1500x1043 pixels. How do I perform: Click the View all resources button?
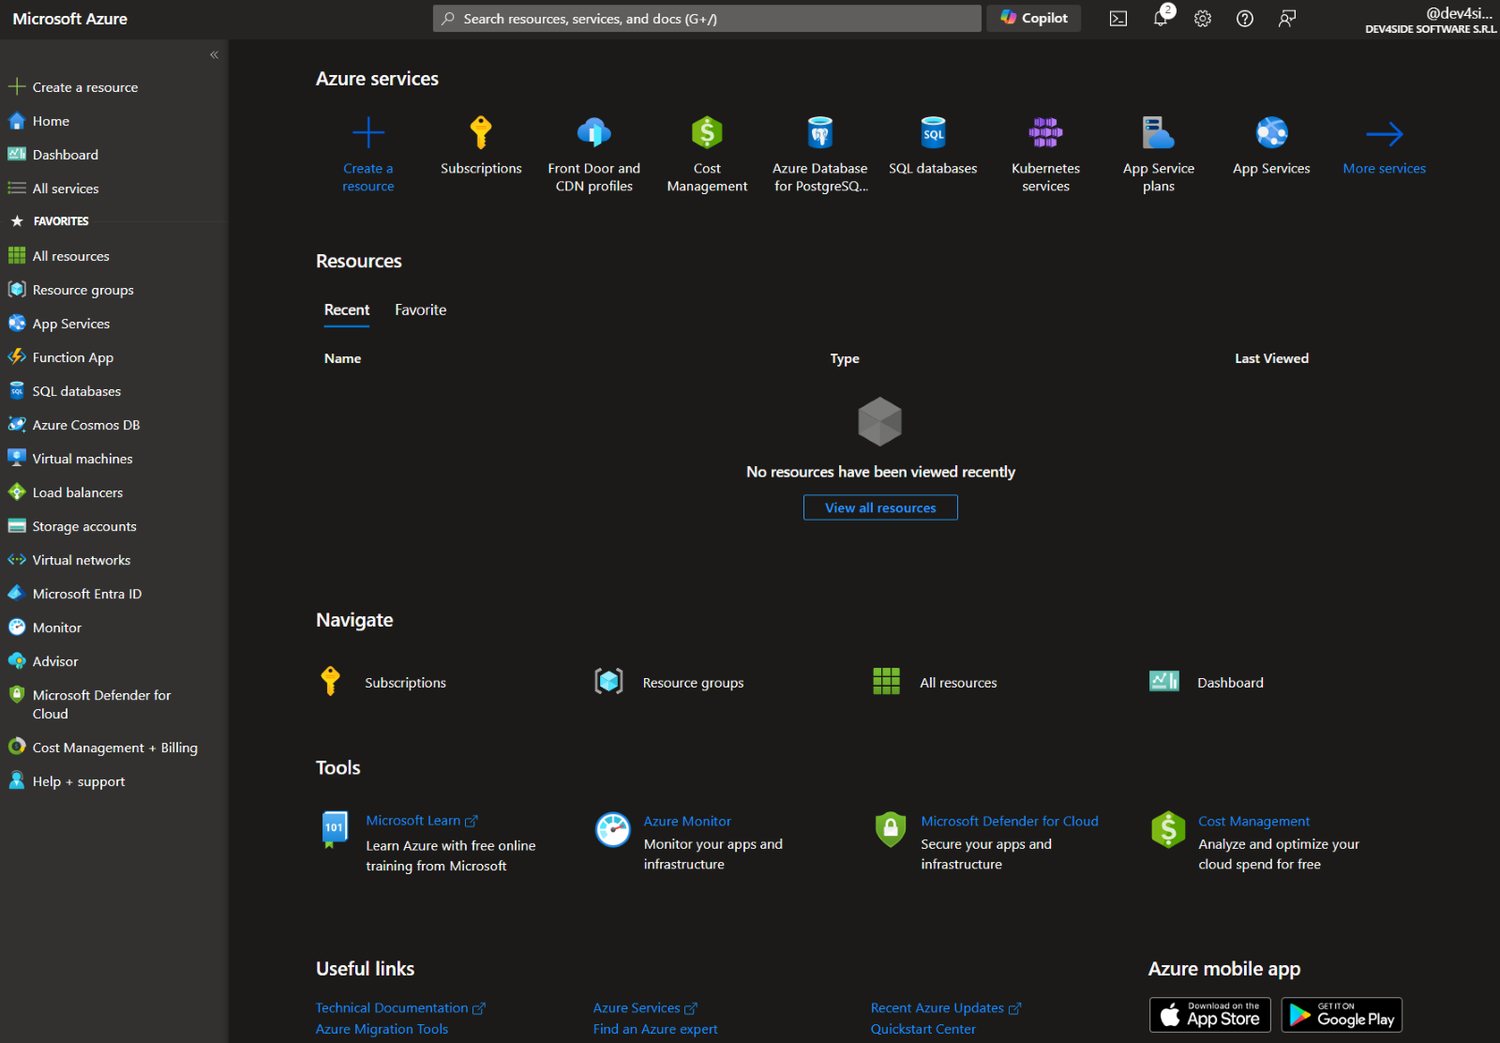coord(880,508)
